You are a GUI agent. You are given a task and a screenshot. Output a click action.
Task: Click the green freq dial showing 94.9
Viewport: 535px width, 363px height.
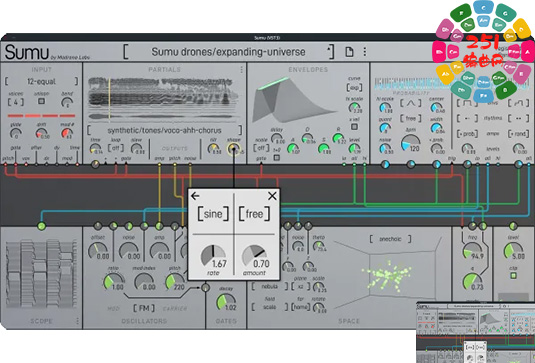coord(472,251)
